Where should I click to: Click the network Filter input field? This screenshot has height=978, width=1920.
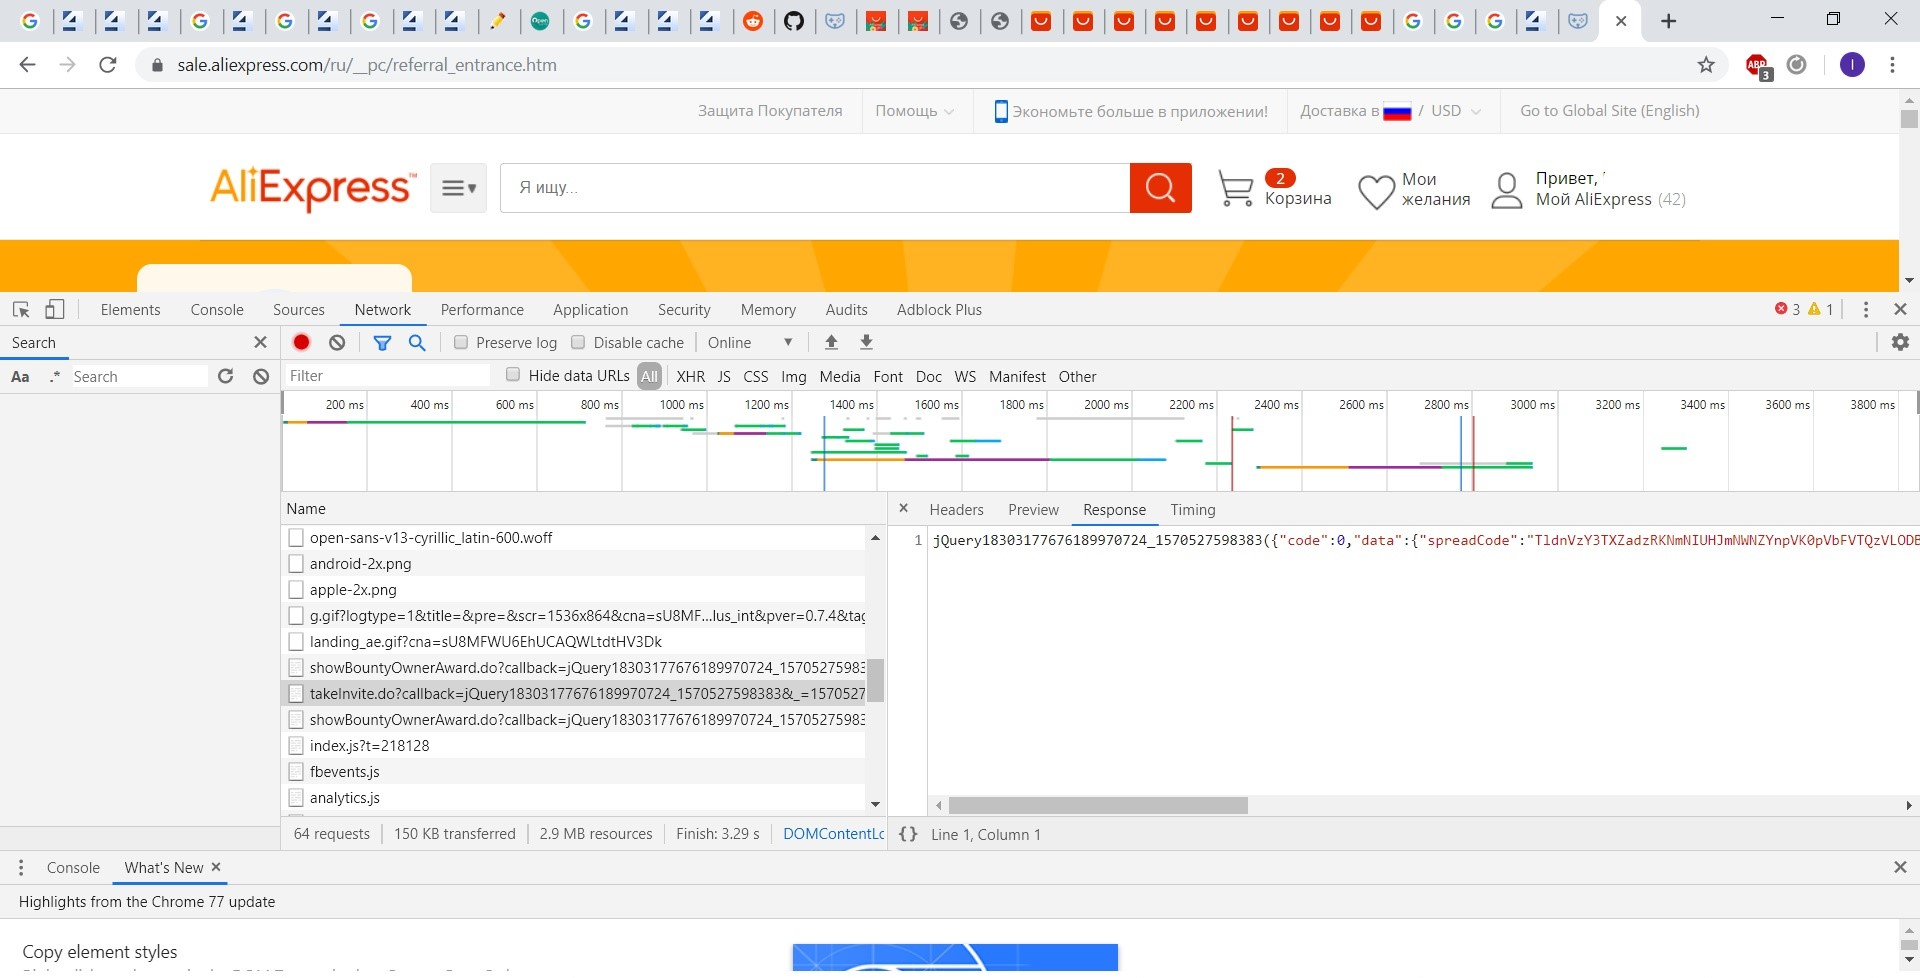tap(386, 376)
